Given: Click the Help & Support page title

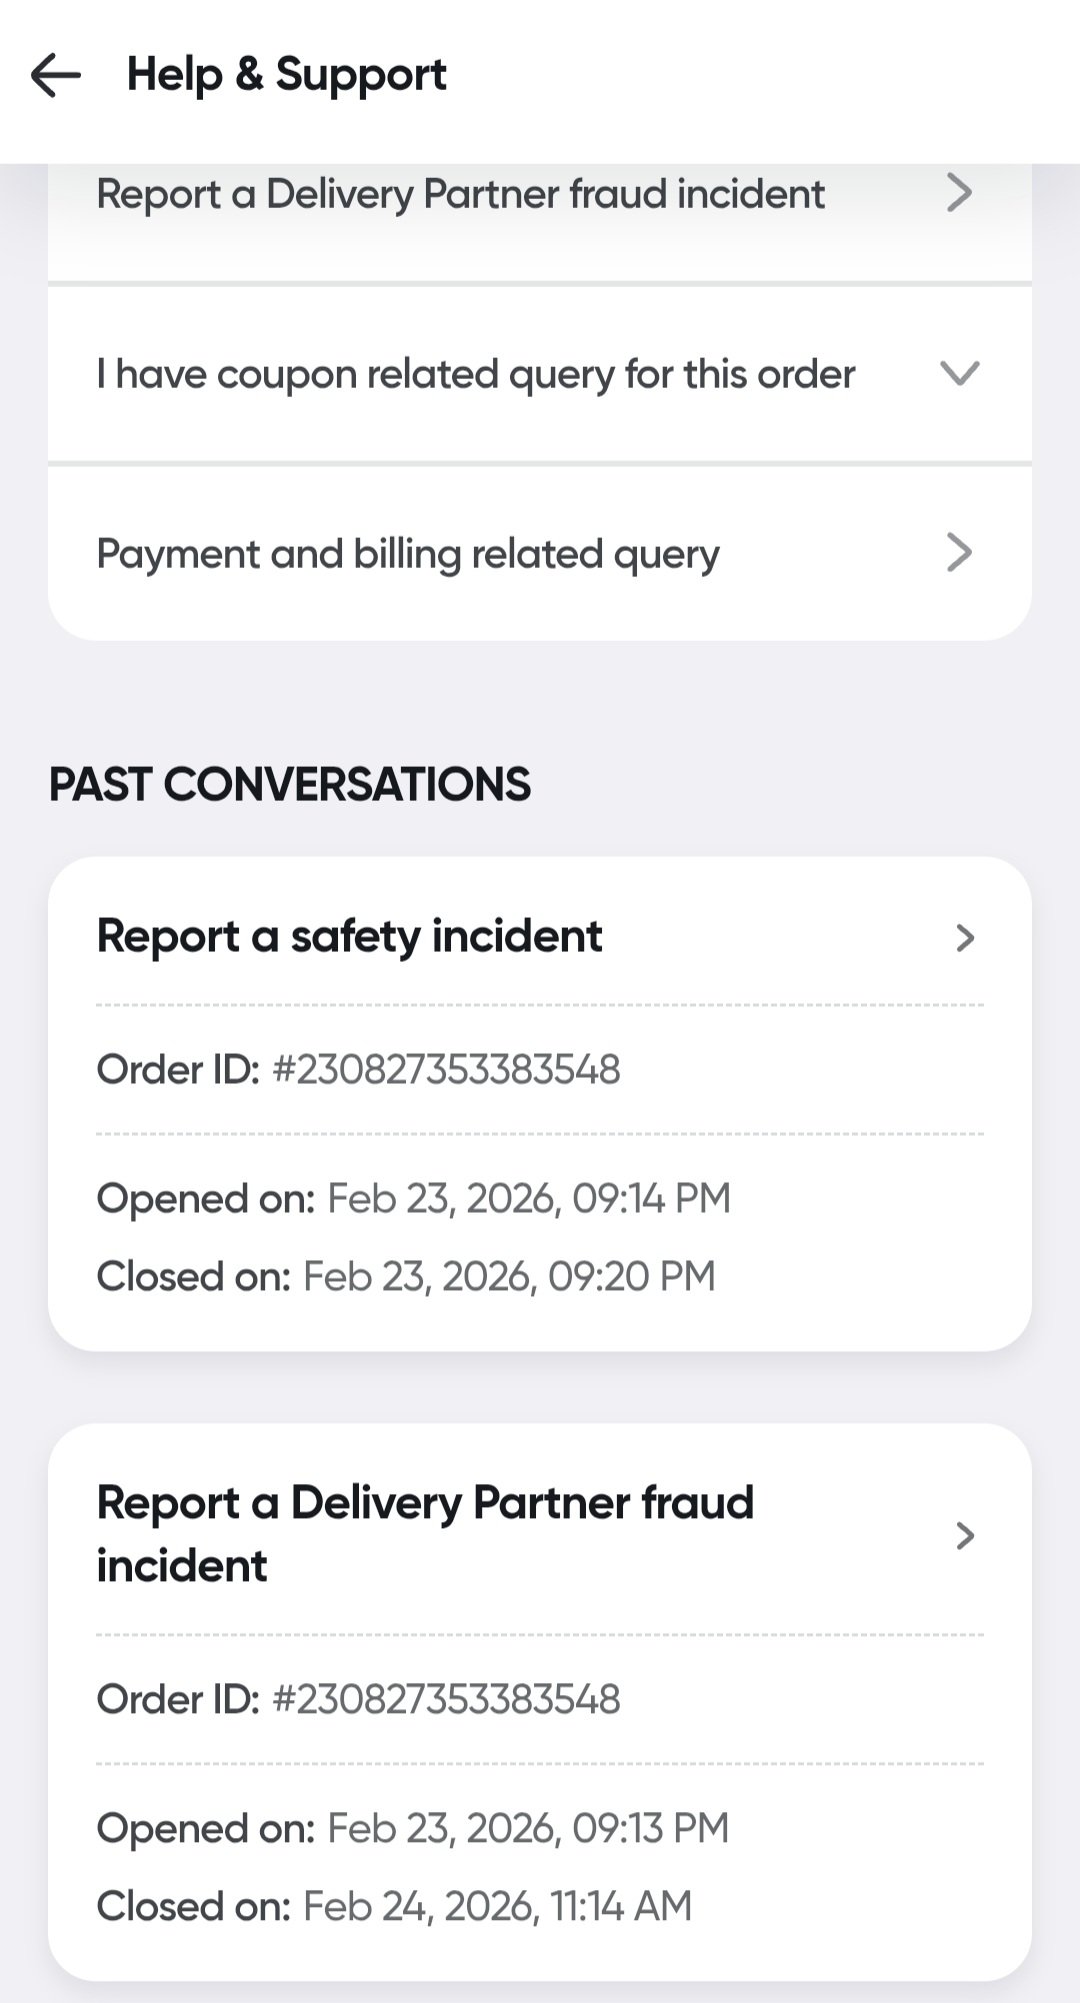Looking at the screenshot, I should click(x=286, y=75).
